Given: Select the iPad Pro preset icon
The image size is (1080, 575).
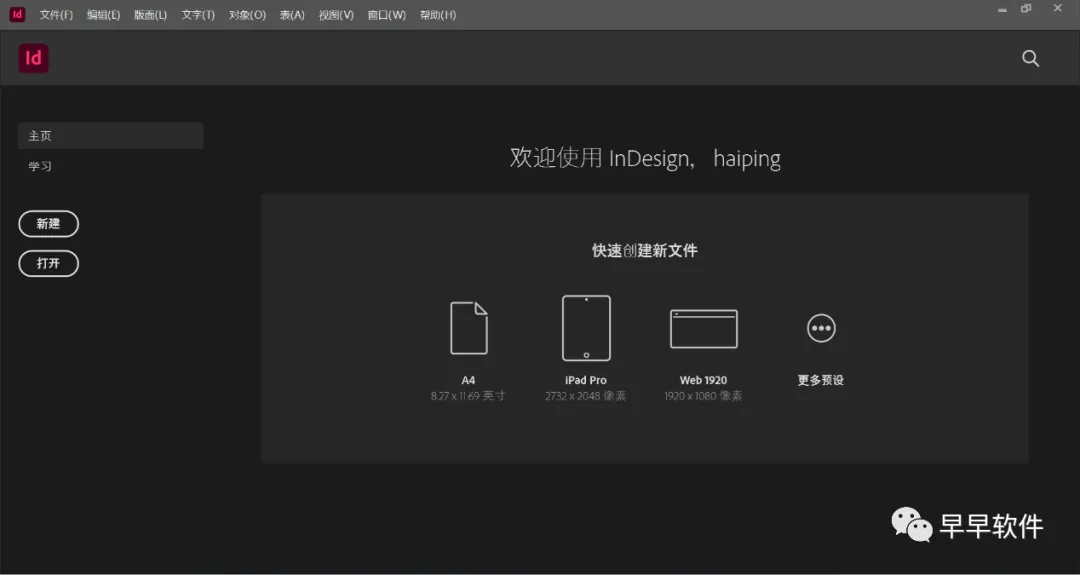Looking at the screenshot, I should (x=586, y=328).
